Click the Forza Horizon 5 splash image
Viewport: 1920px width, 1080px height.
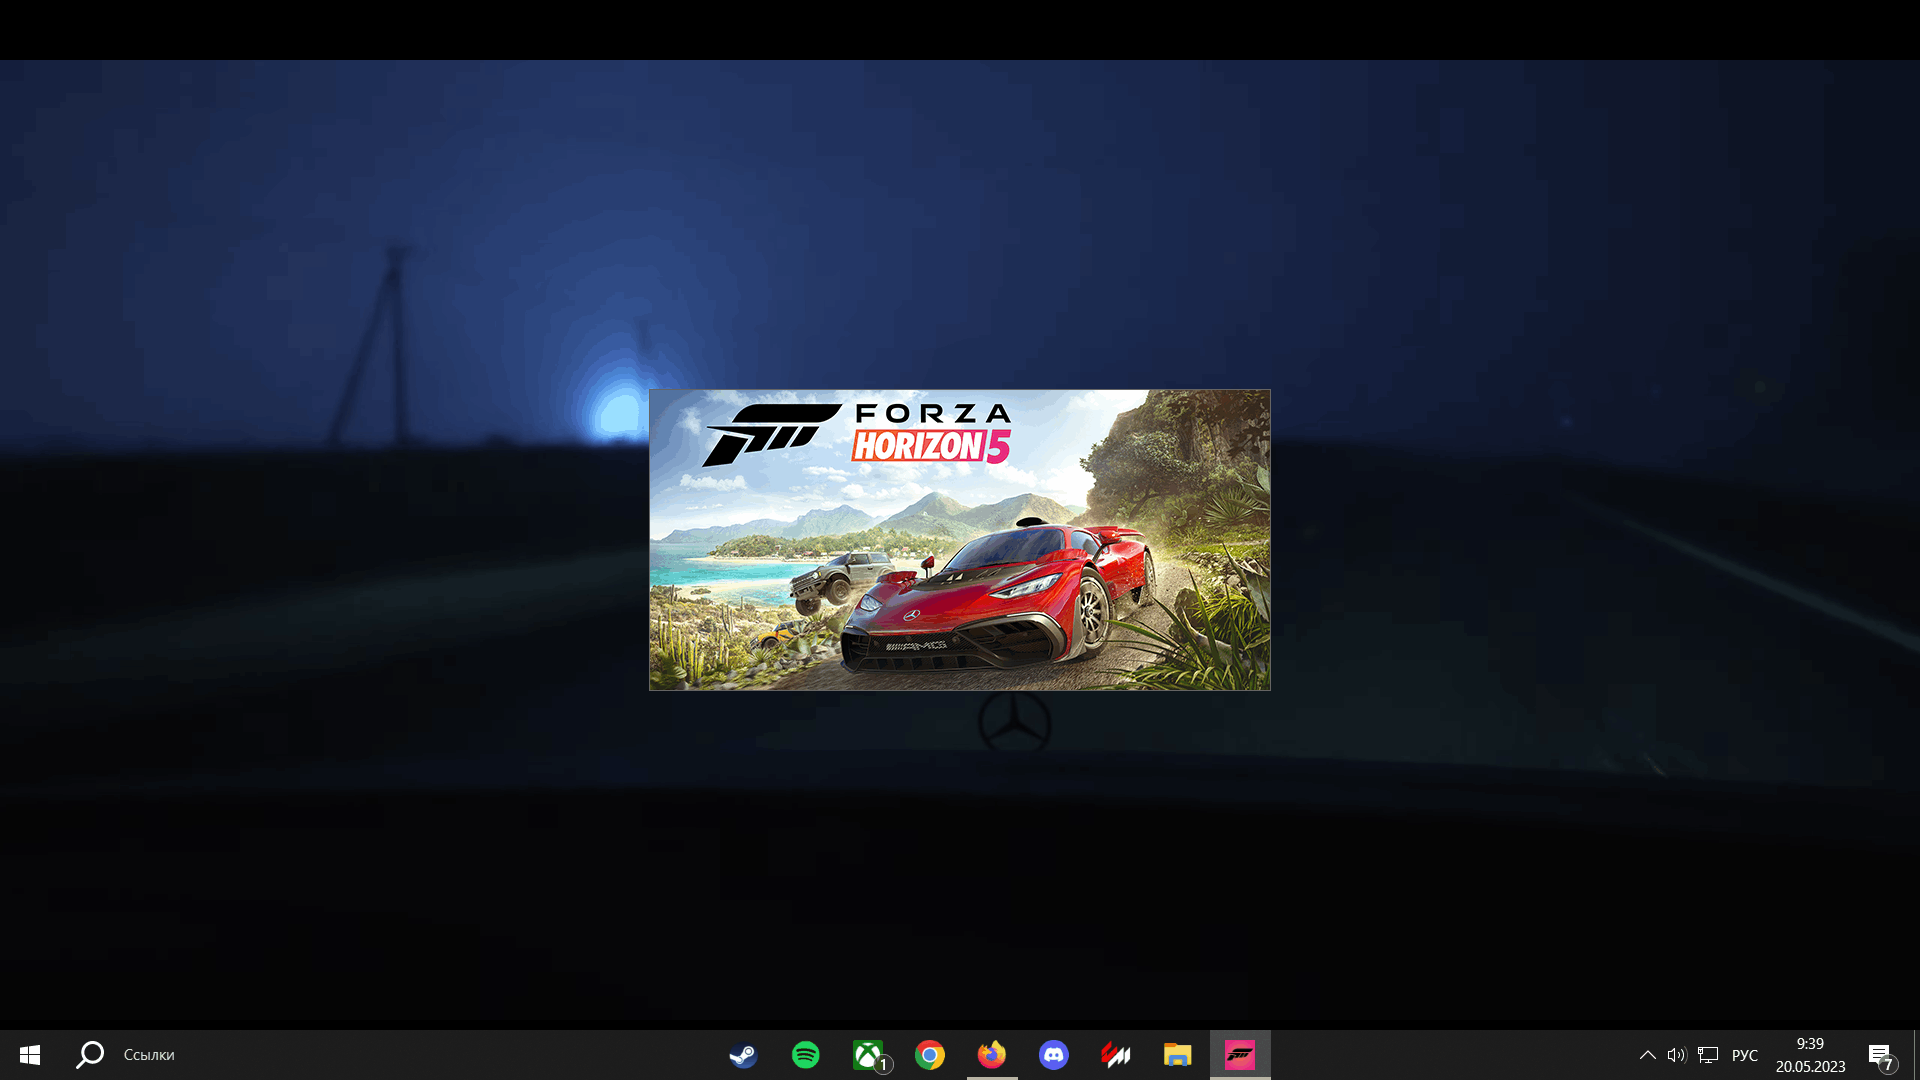960,540
